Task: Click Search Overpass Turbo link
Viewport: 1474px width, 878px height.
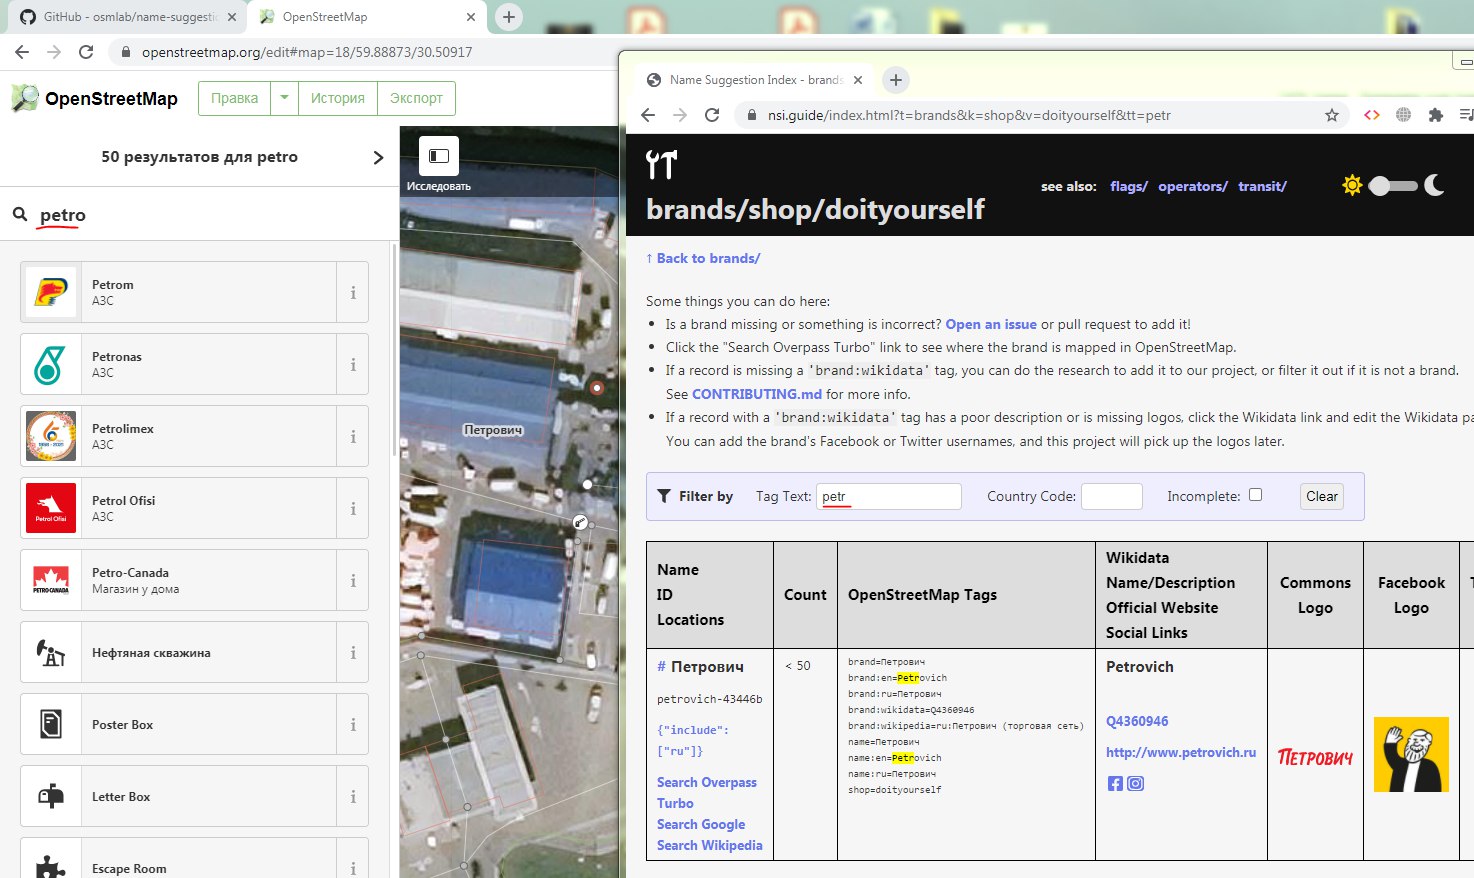Action: point(707,793)
